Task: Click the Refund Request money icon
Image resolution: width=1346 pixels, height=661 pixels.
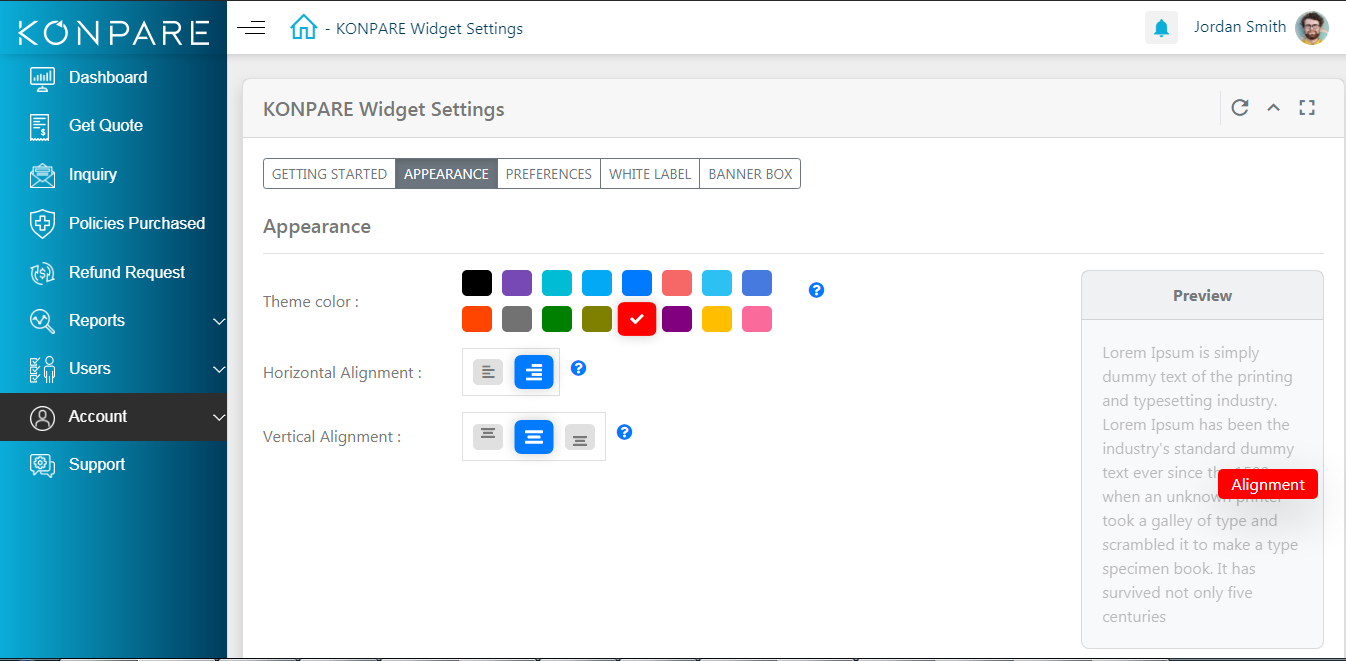Action: point(42,272)
